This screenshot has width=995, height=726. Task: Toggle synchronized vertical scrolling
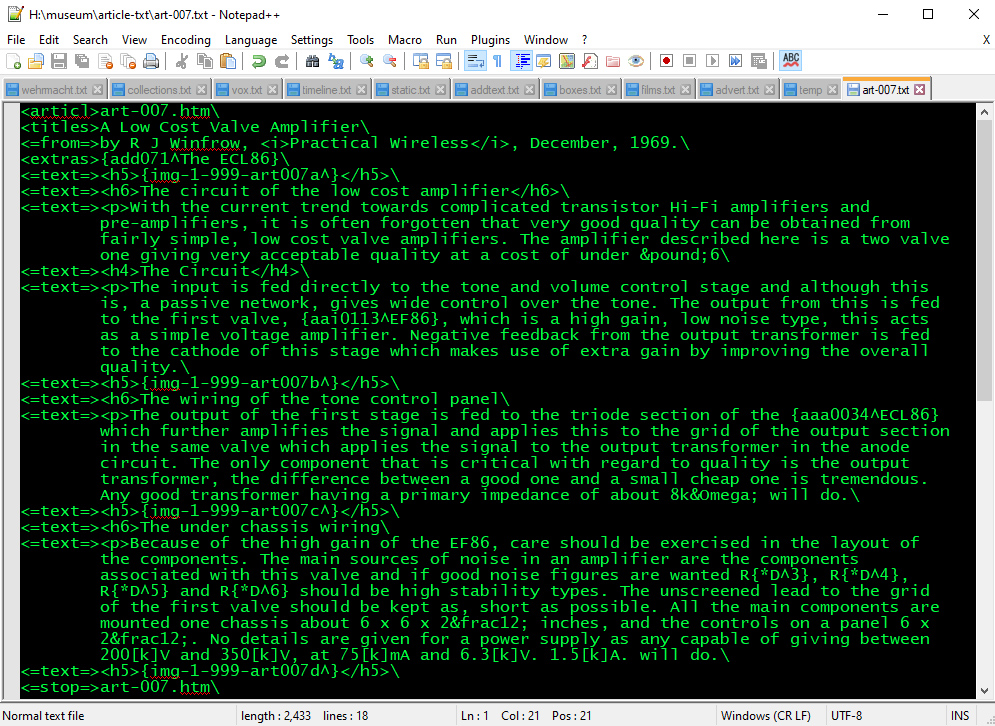[420, 61]
